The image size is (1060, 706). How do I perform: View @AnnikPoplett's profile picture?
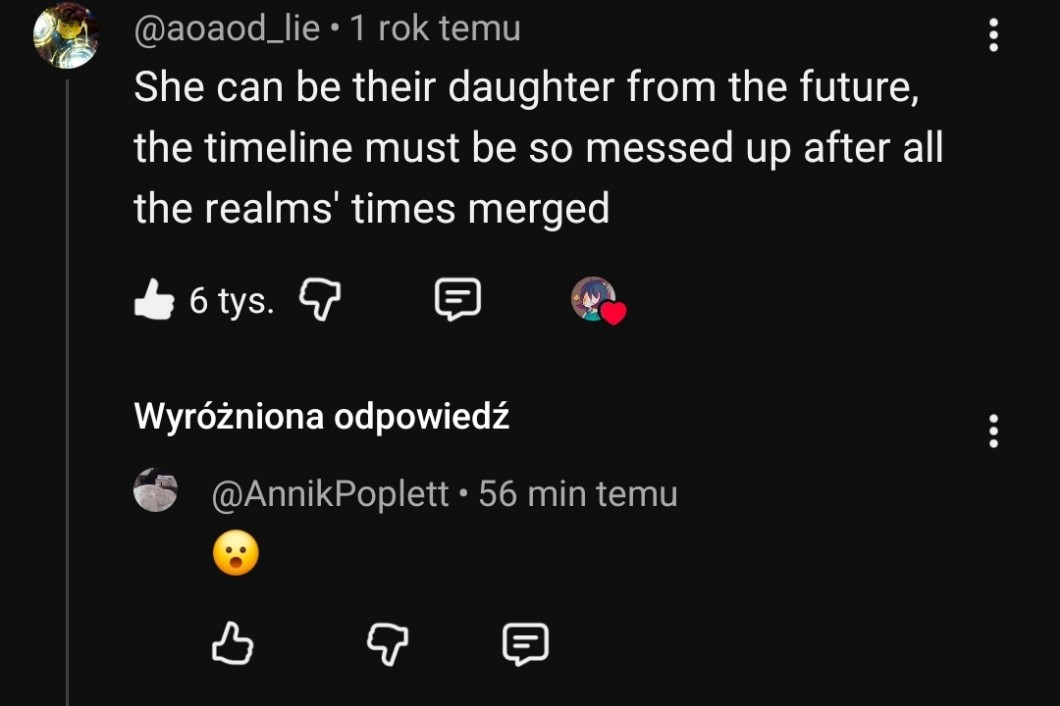155,490
